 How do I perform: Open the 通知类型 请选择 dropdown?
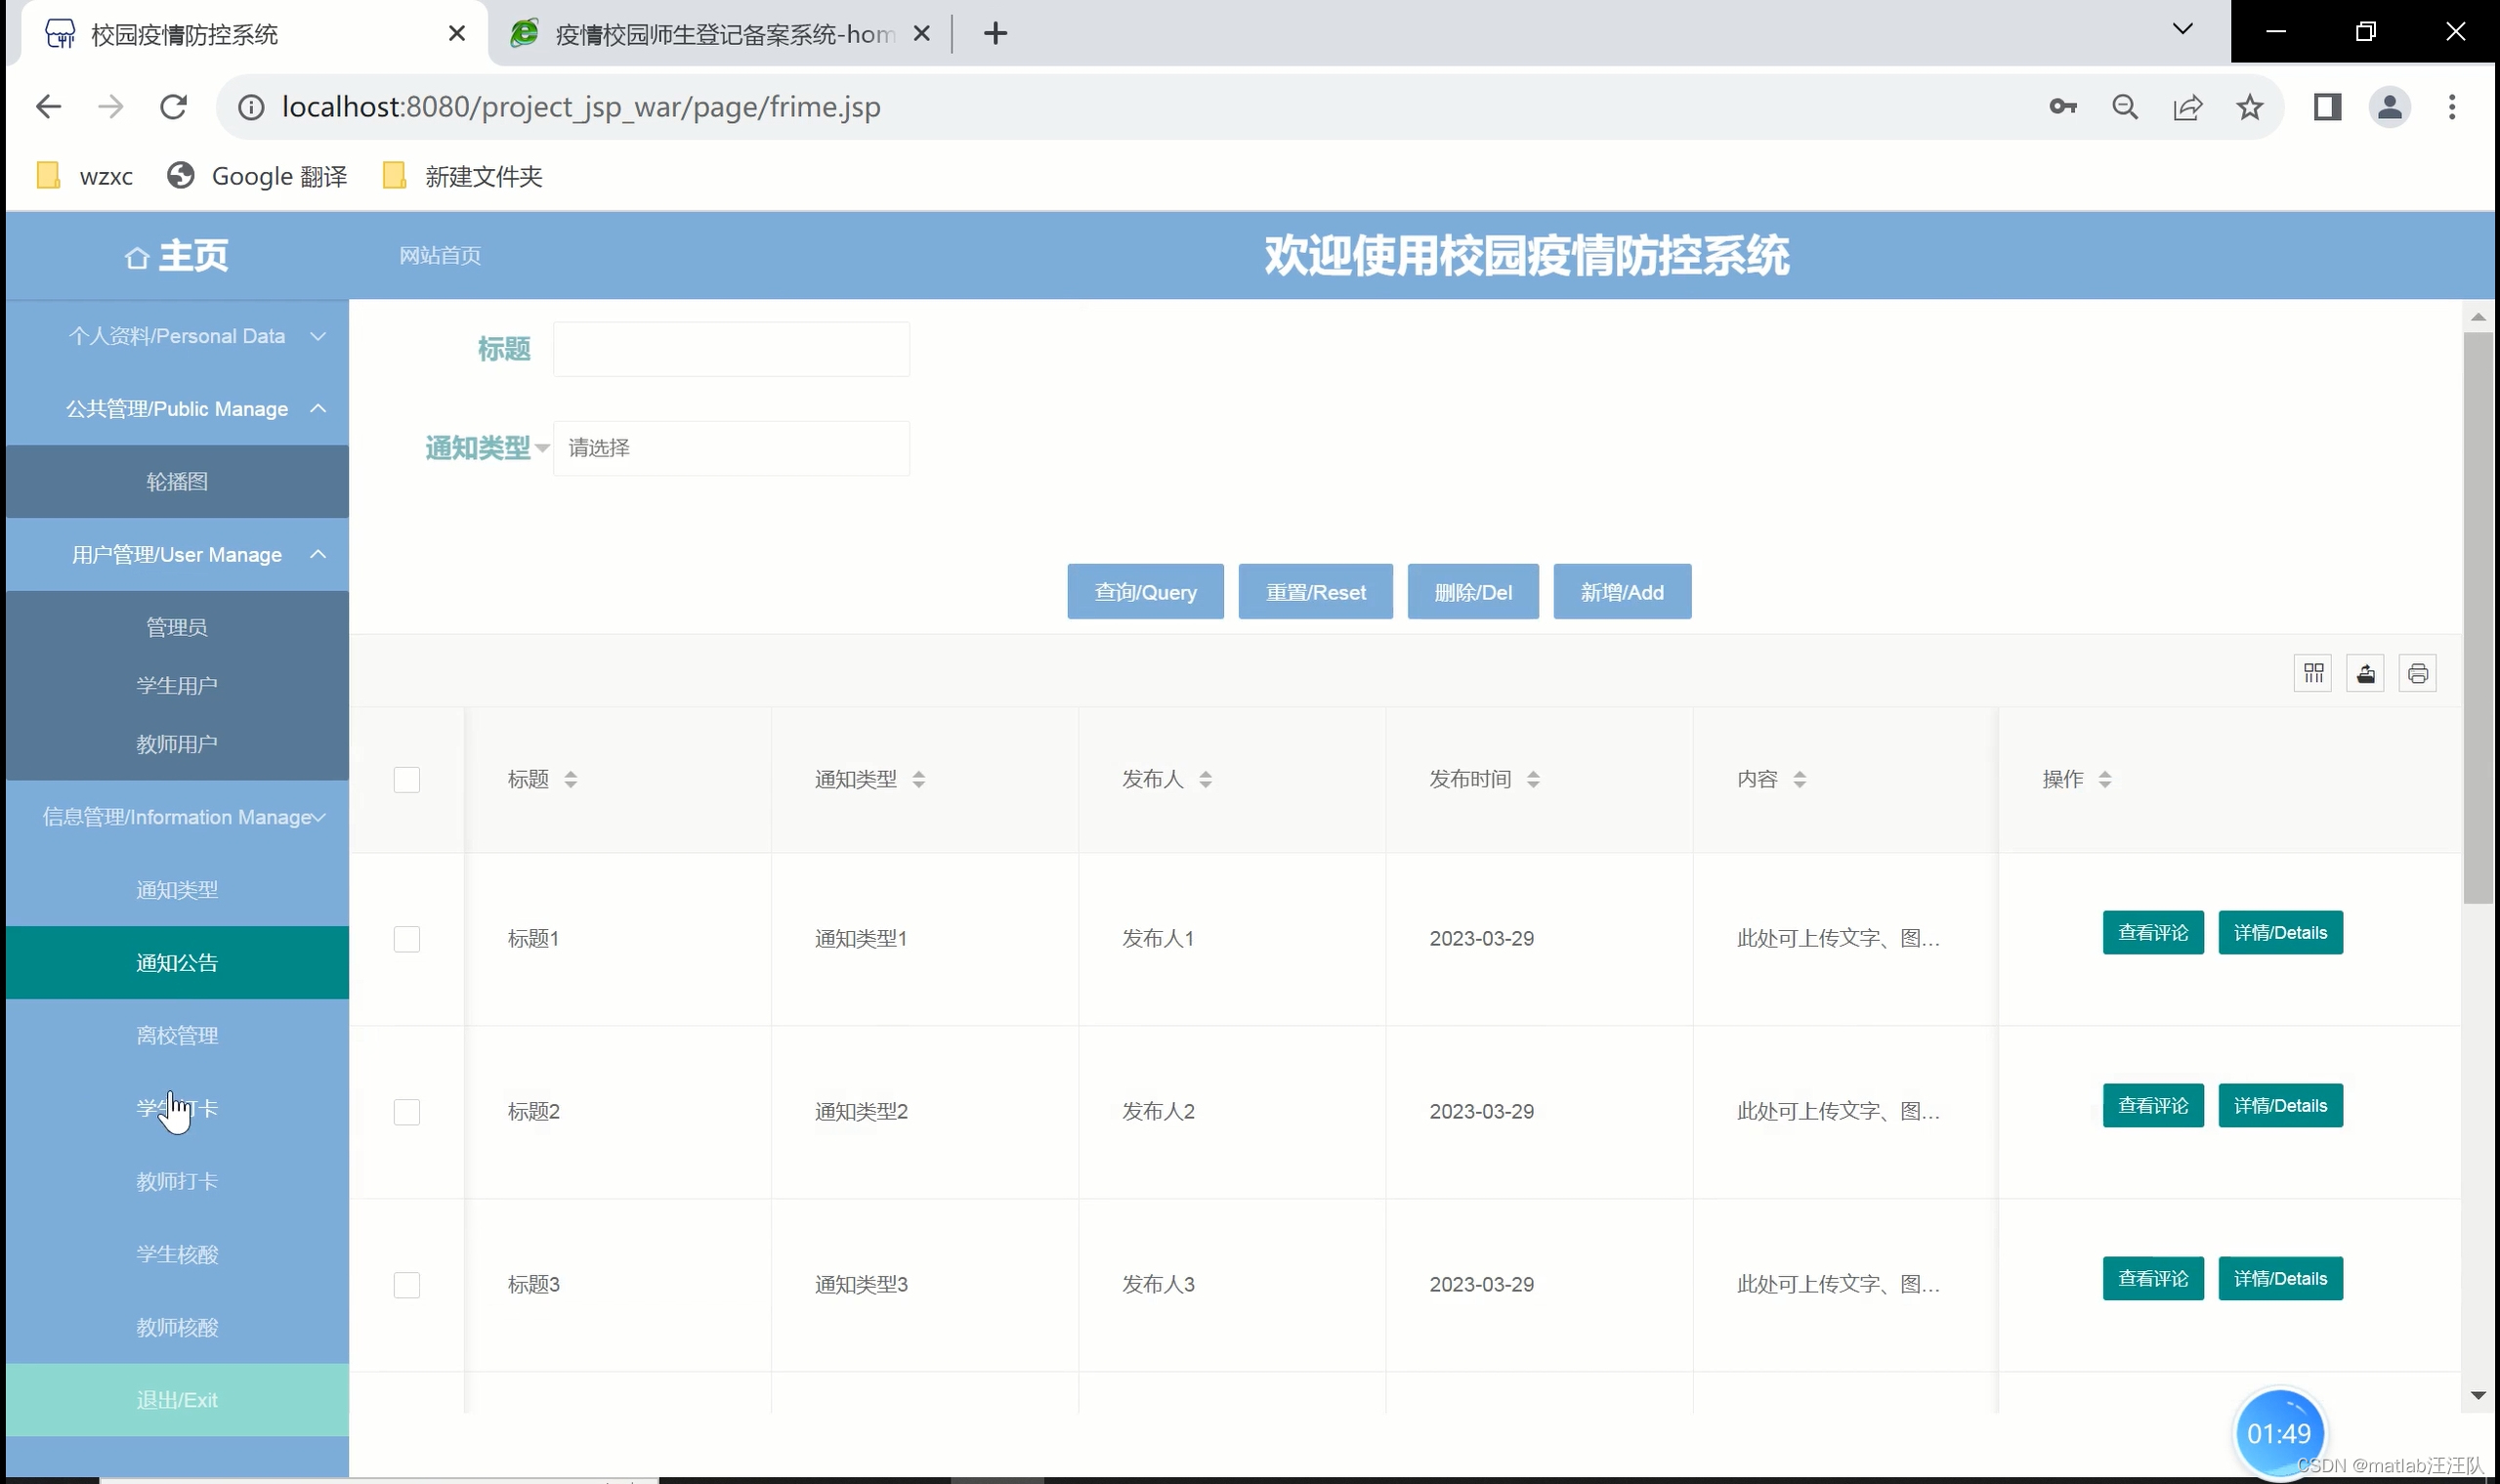coord(731,448)
